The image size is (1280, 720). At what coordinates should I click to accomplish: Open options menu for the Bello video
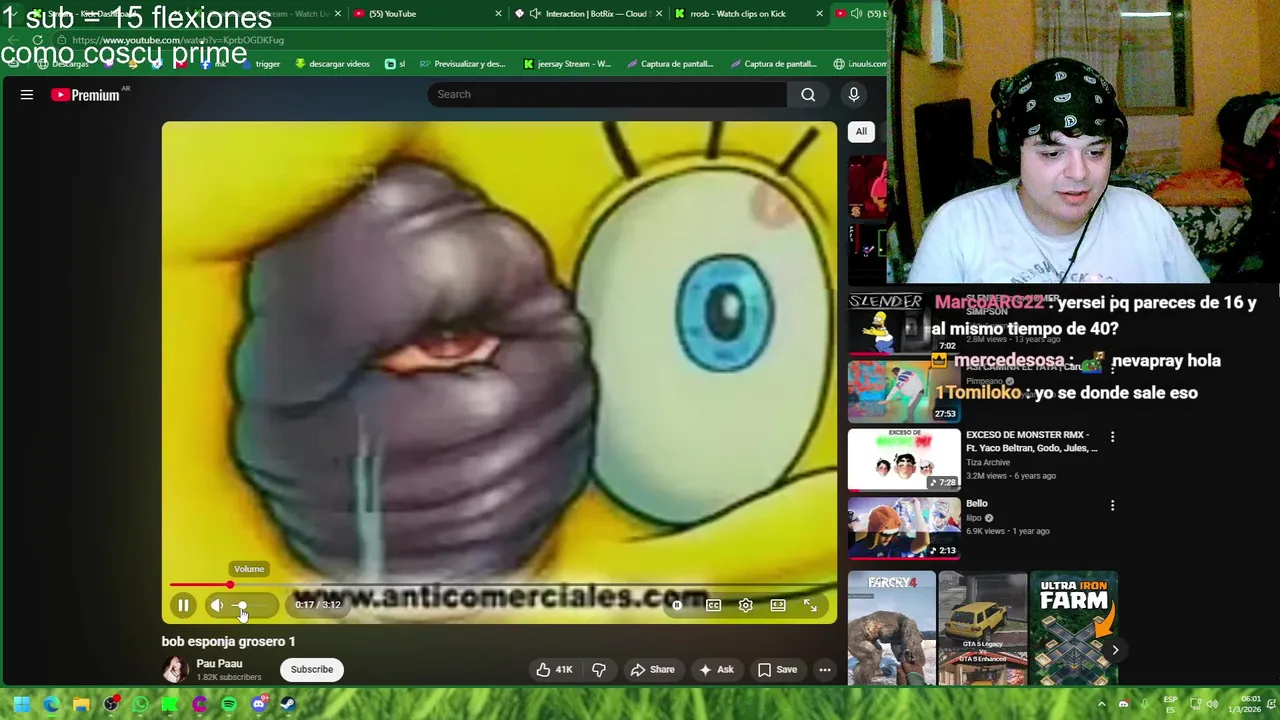pos(1112,506)
